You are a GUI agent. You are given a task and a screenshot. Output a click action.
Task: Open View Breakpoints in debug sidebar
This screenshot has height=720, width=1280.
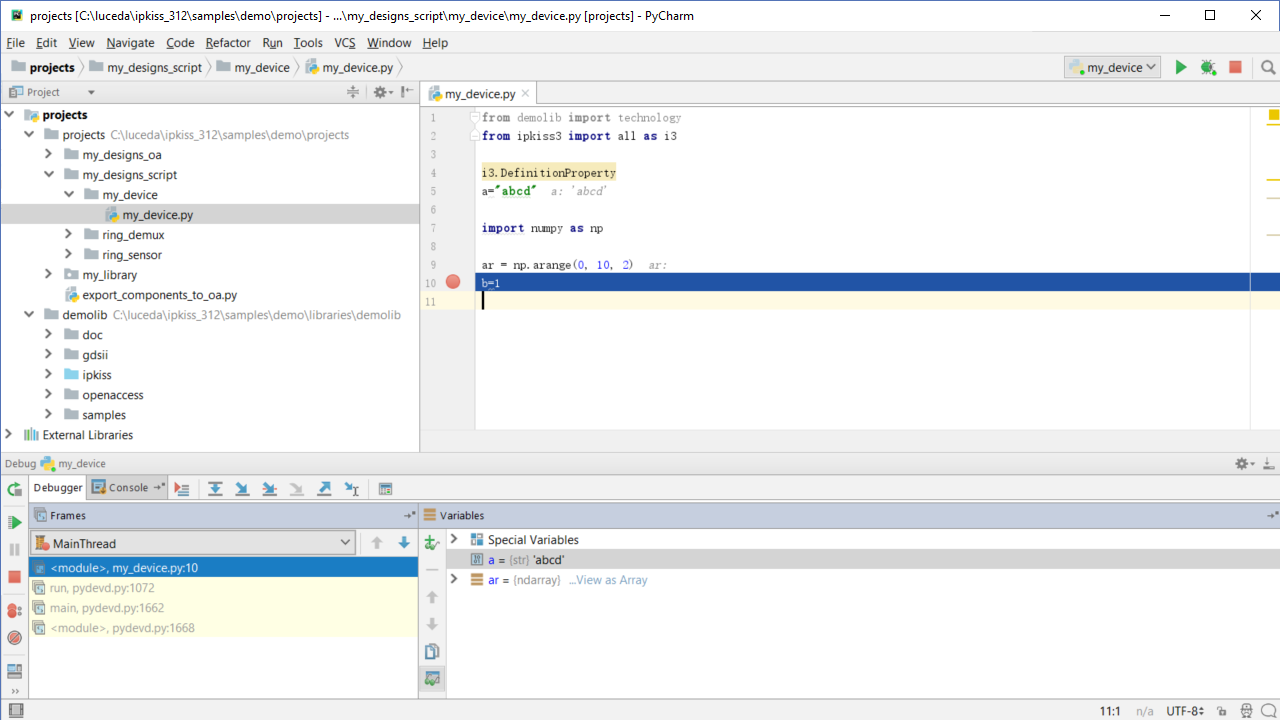click(x=14, y=610)
